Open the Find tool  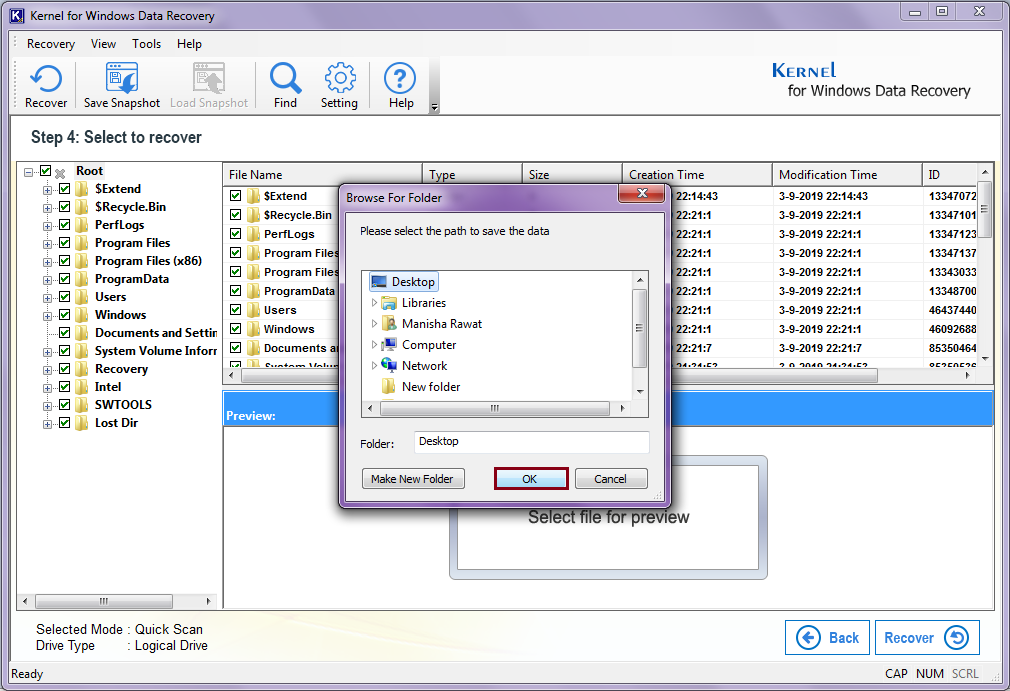(285, 79)
